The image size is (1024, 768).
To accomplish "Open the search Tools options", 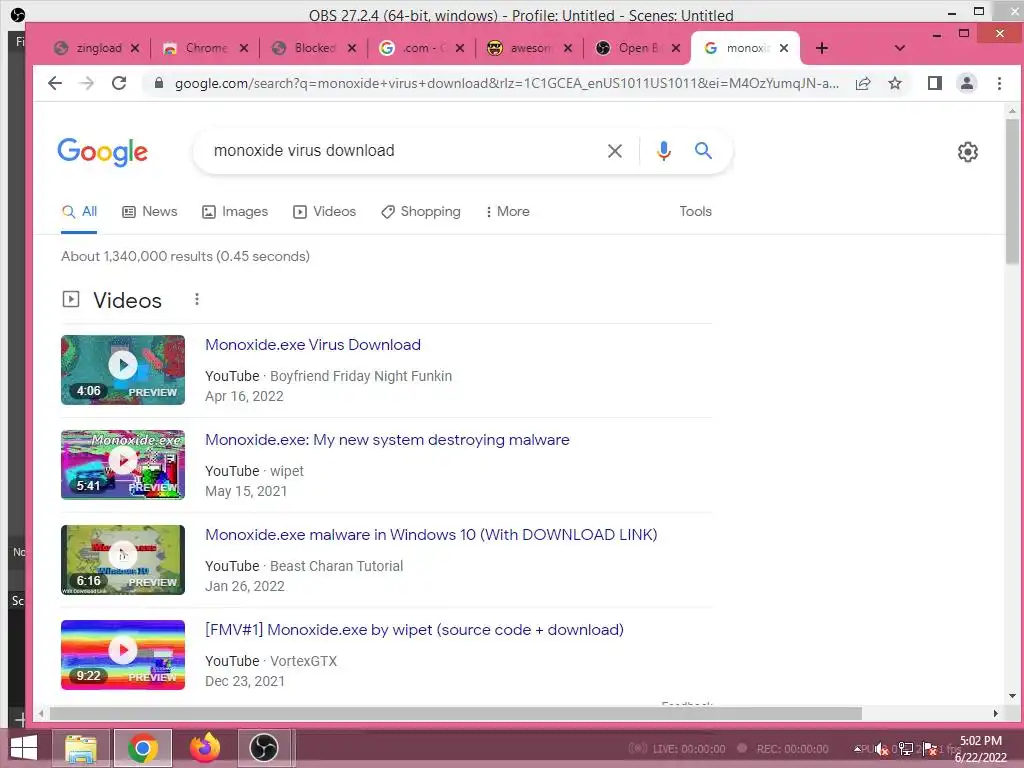I will pyautogui.click(x=695, y=212).
